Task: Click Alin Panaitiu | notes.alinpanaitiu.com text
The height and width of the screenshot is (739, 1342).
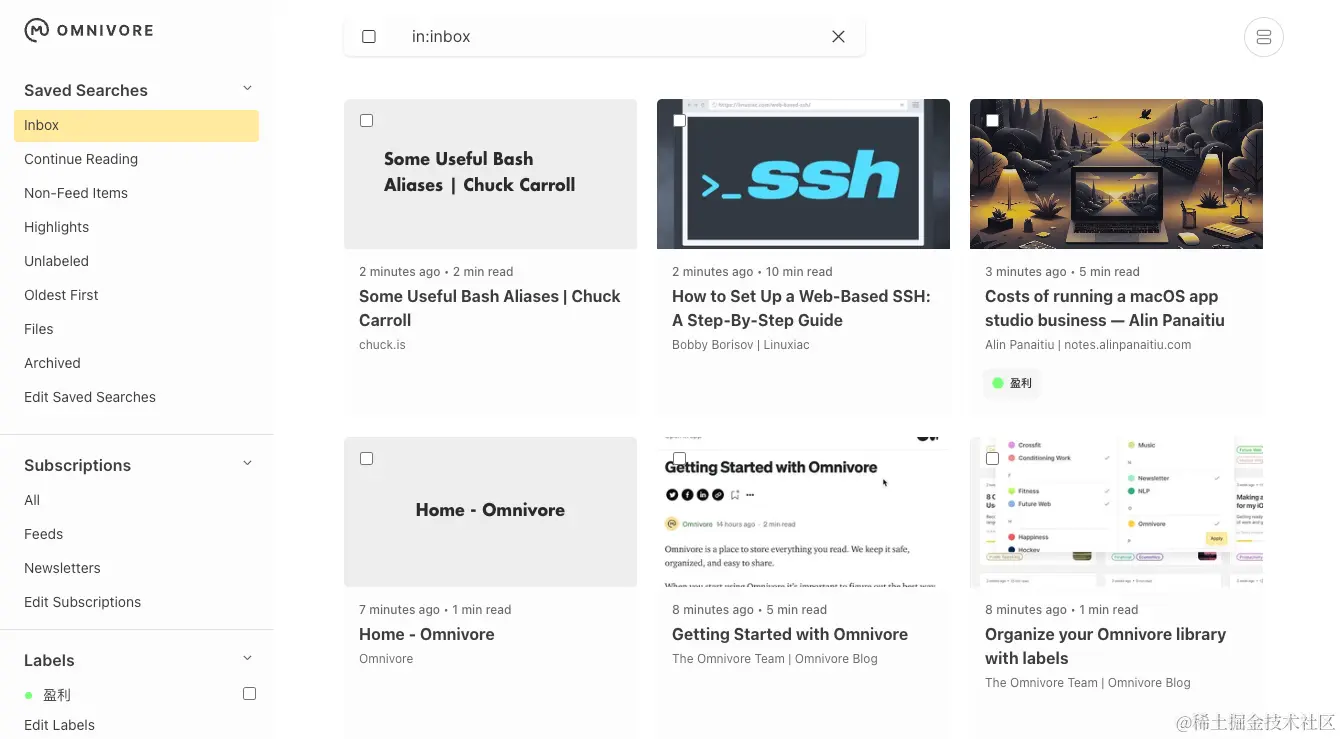Action: (x=1088, y=345)
